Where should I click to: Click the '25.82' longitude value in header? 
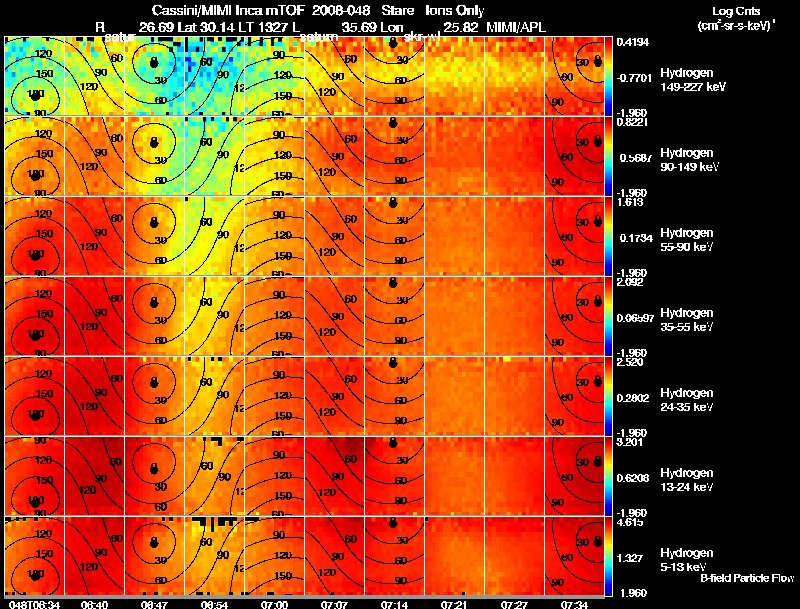460,27
